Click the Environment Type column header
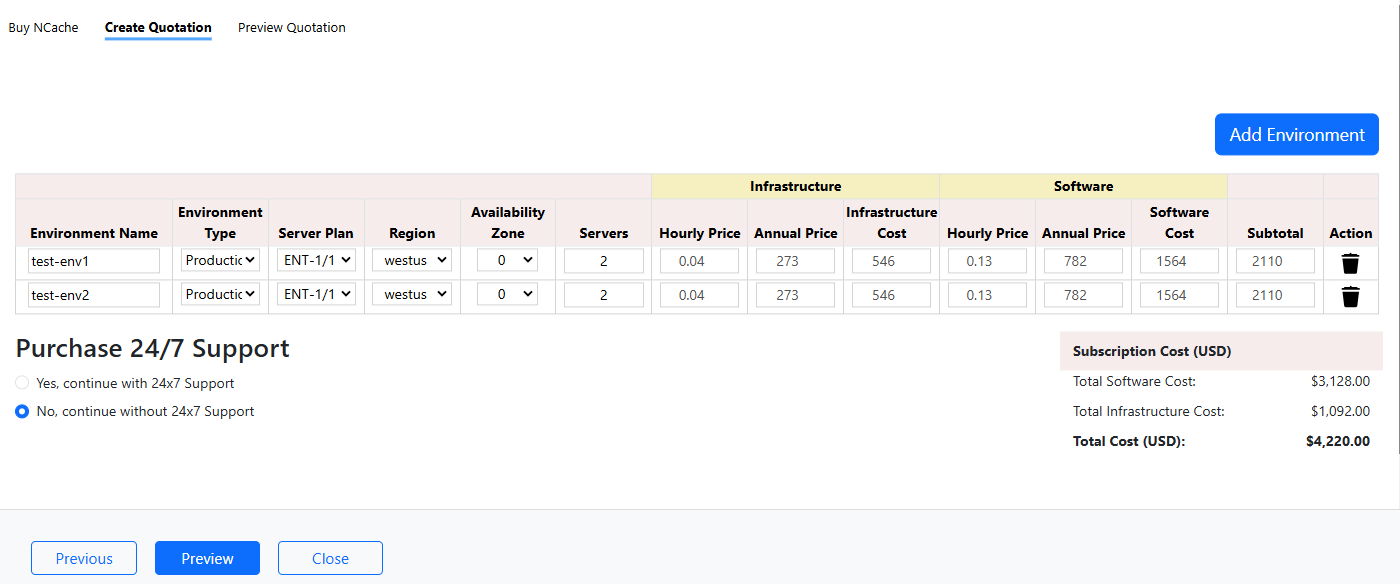The image size is (1400, 584). click(220, 222)
